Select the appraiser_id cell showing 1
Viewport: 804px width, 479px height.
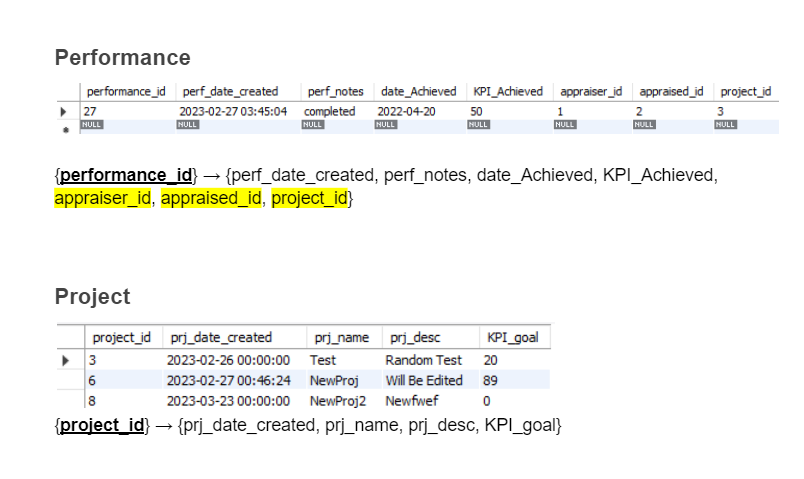pyautogui.click(x=593, y=111)
